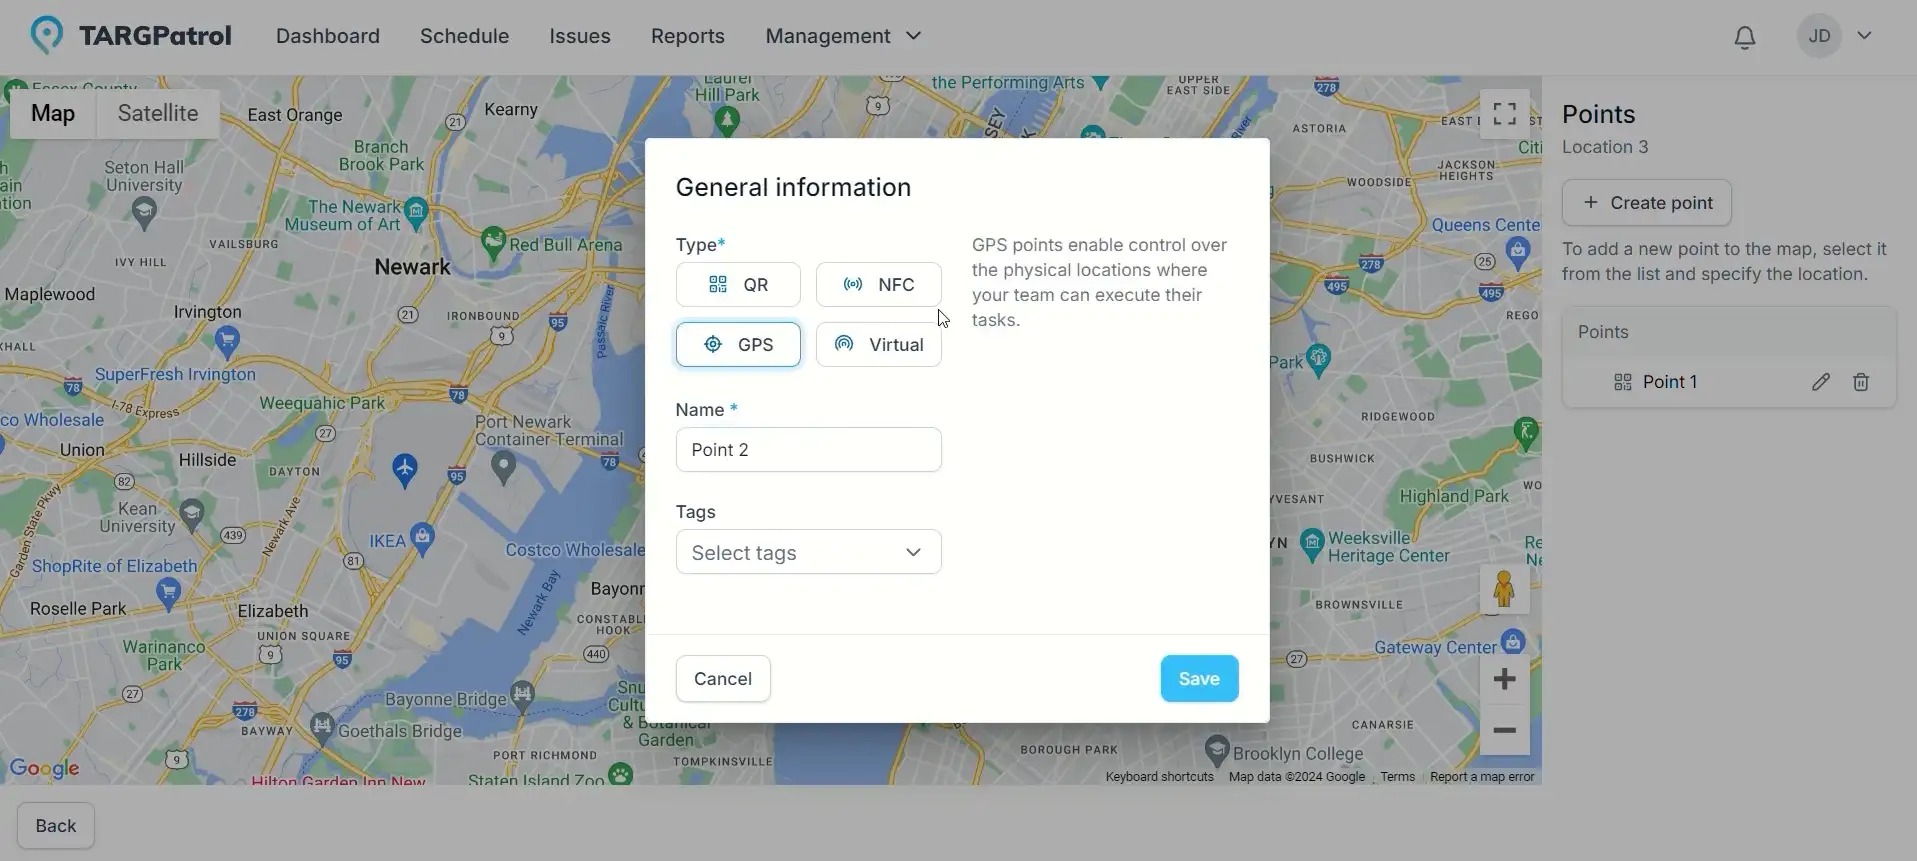The image size is (1917, 861).
Task: Zoom out on the map
Action: pos(1504,730)
